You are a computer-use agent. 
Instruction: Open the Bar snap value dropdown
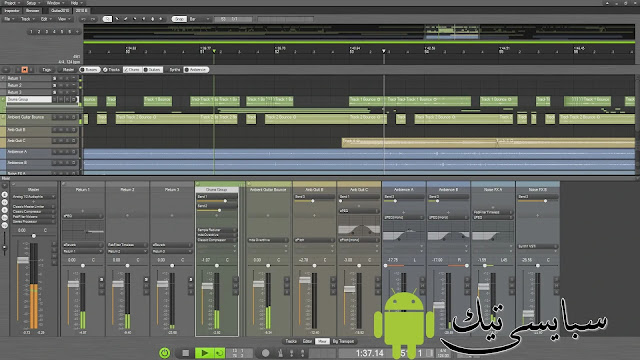[200, 19]
